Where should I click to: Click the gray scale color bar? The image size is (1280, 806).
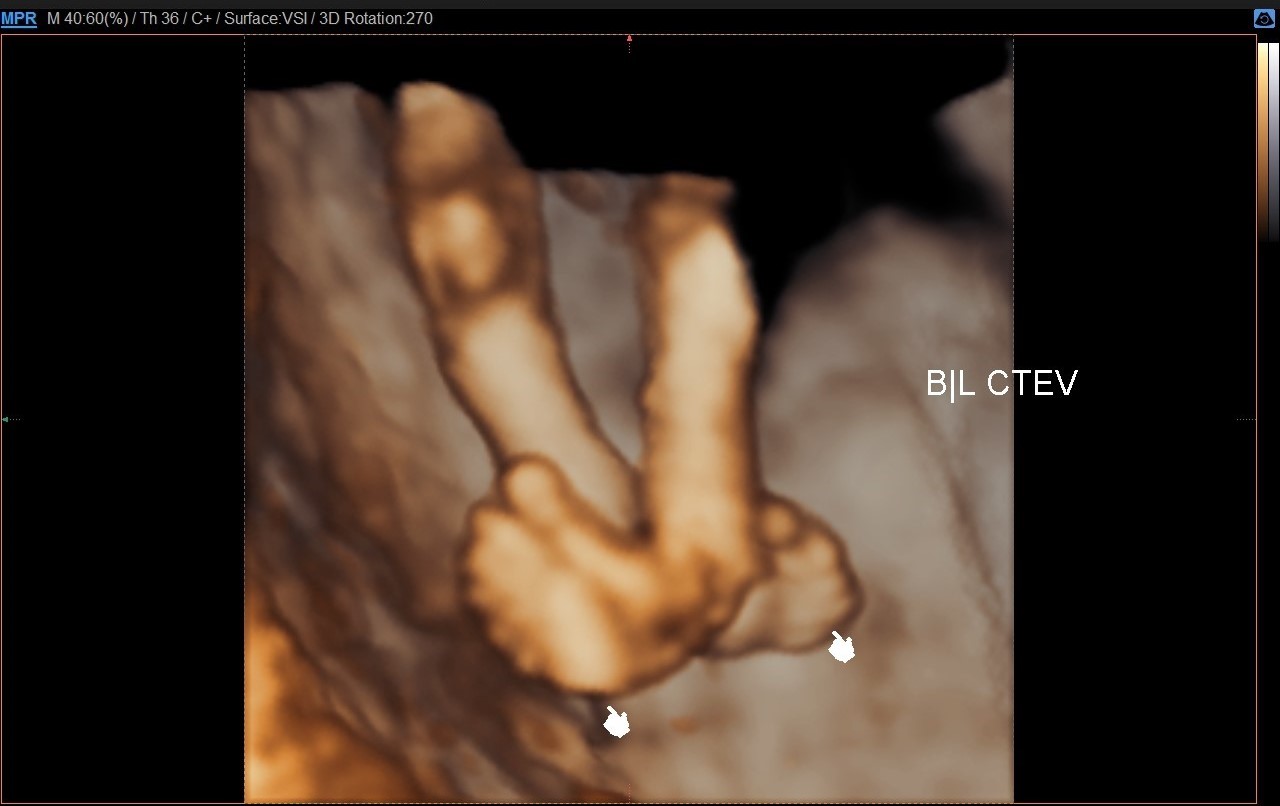(1273, 141)
